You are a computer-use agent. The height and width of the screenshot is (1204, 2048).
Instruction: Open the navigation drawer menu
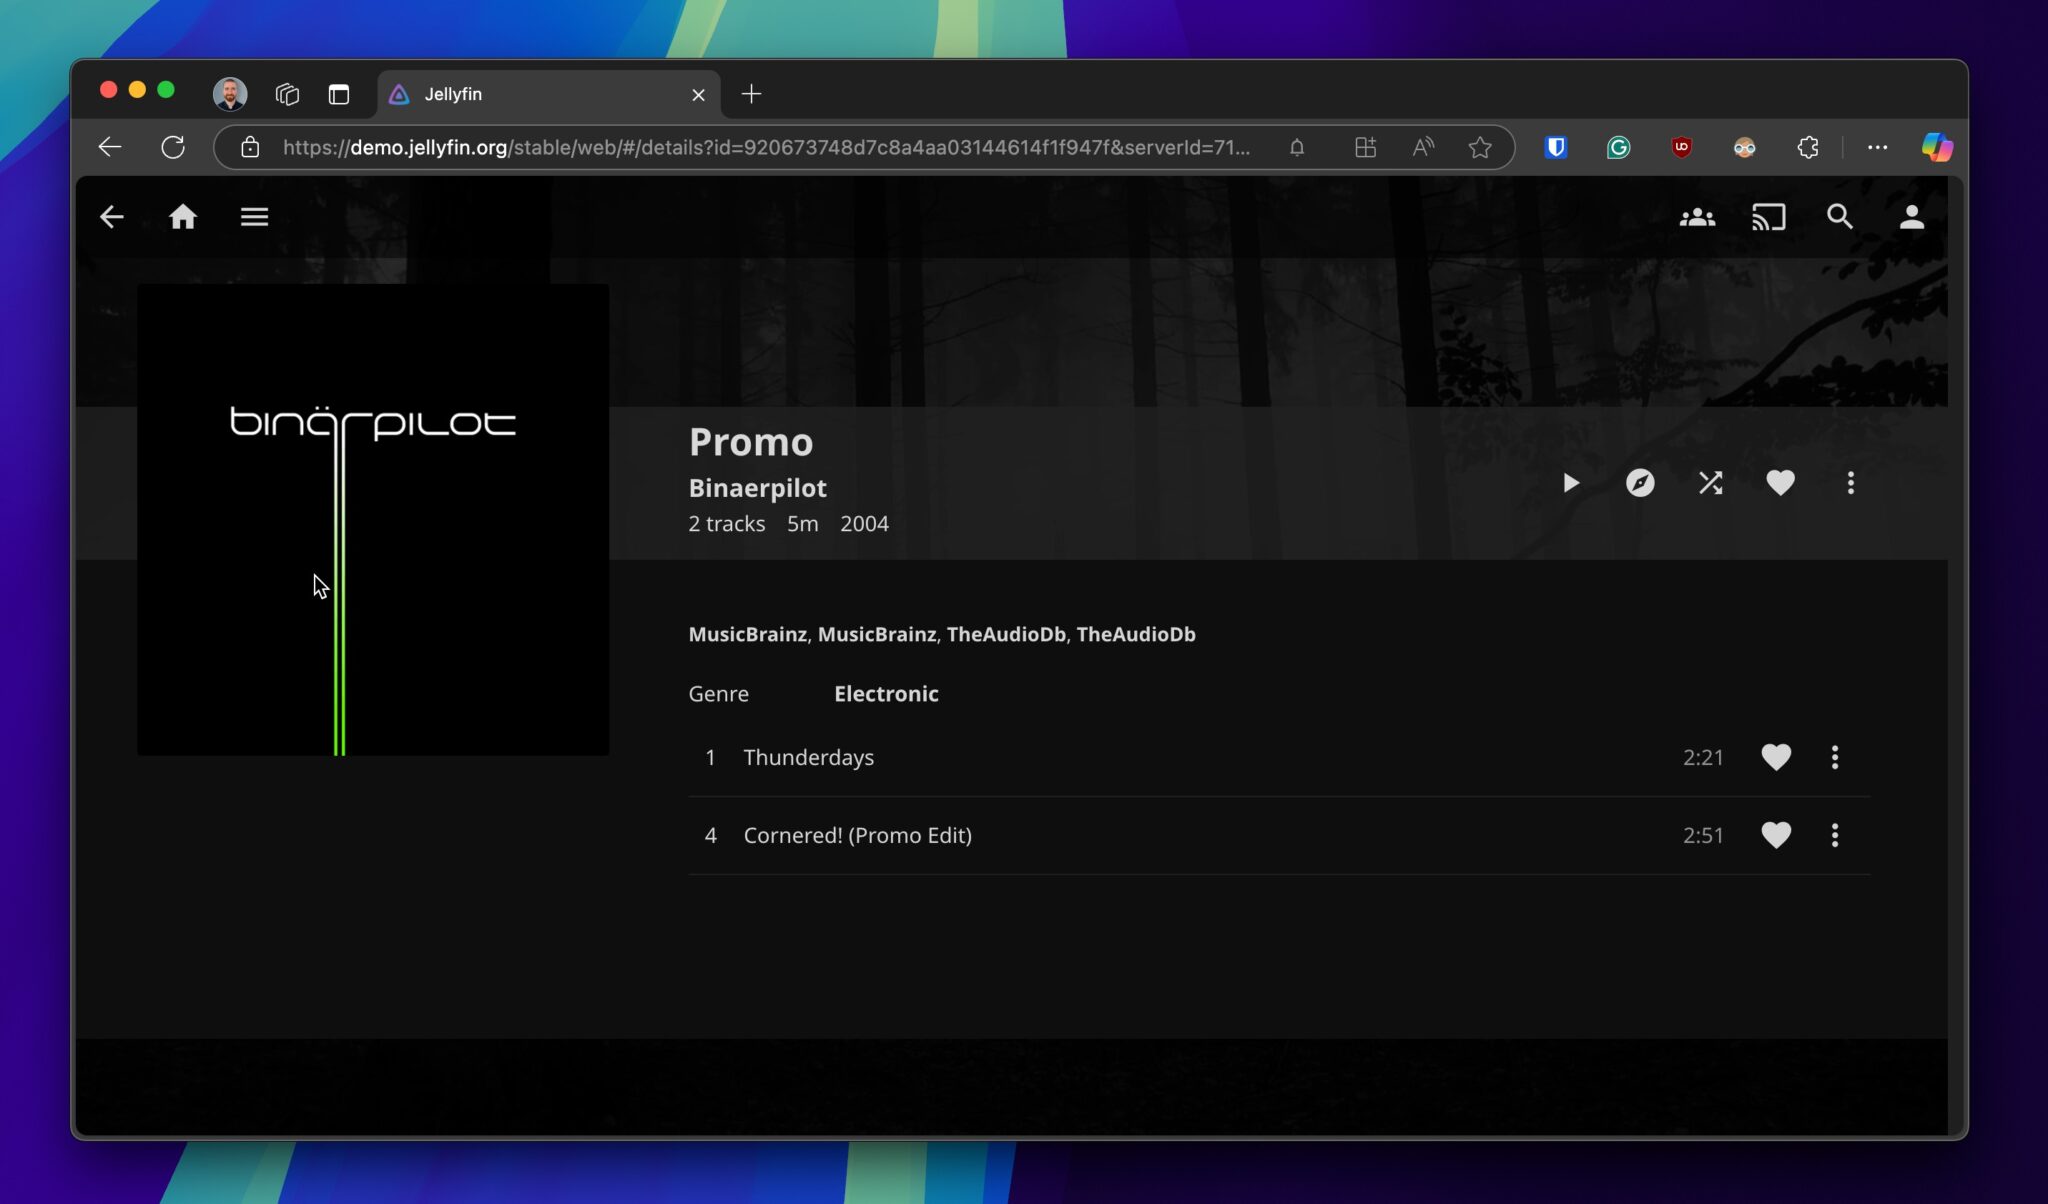(x=254, y=216)
